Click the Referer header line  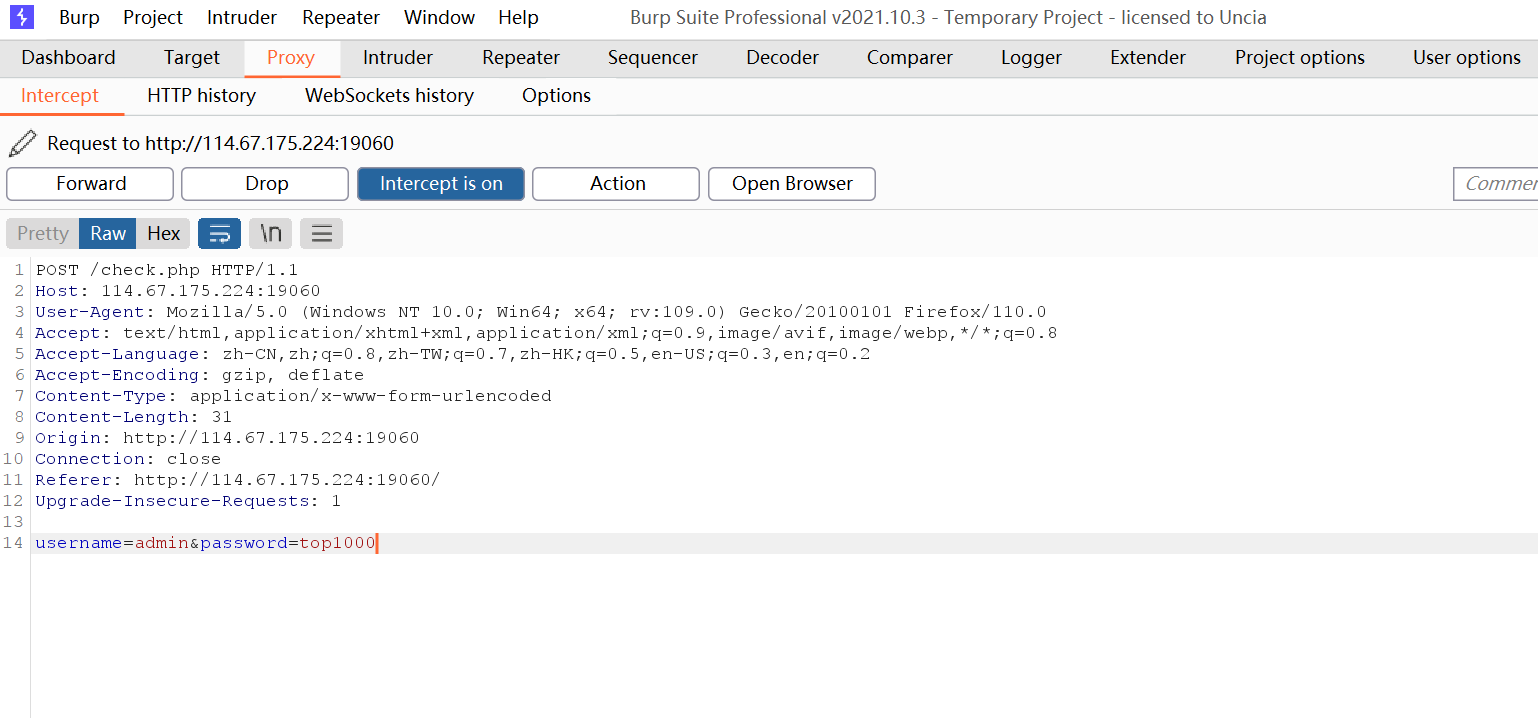[237, 480]
